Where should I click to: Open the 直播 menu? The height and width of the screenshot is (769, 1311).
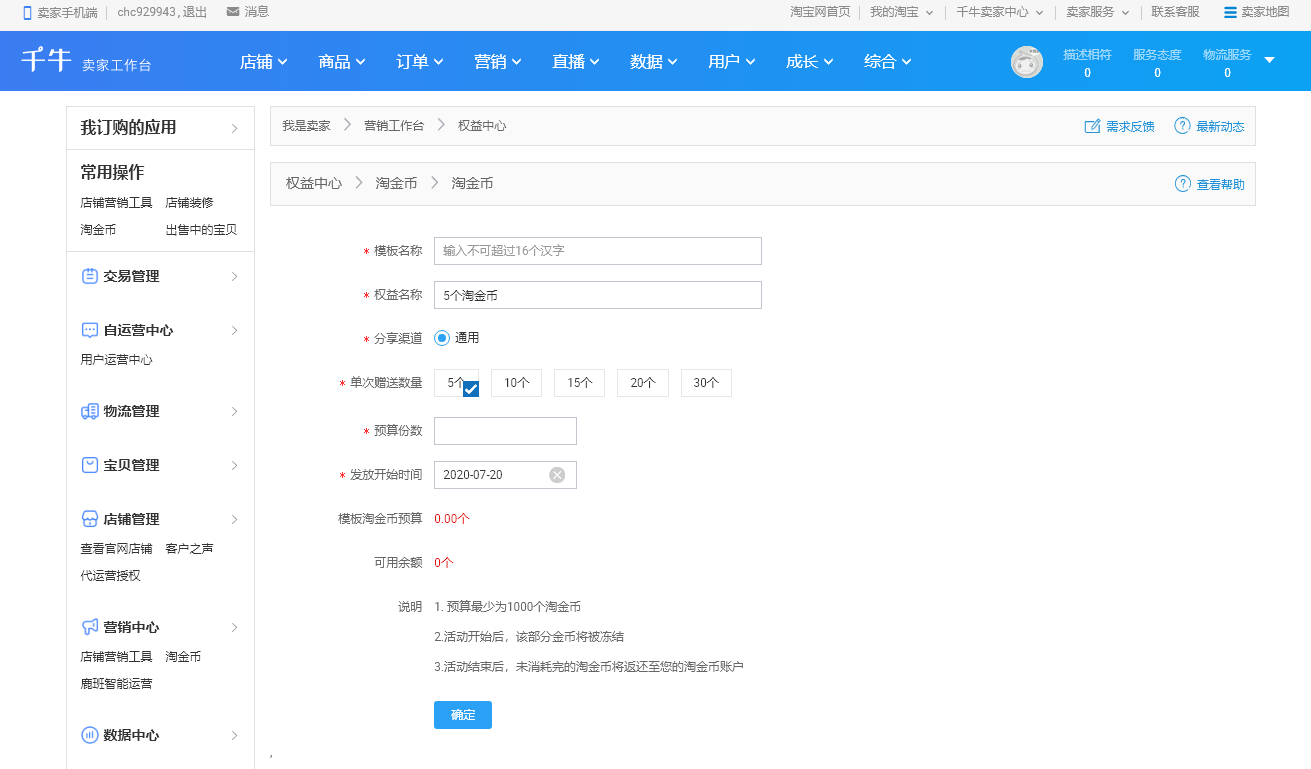click(x=576, y=61)
